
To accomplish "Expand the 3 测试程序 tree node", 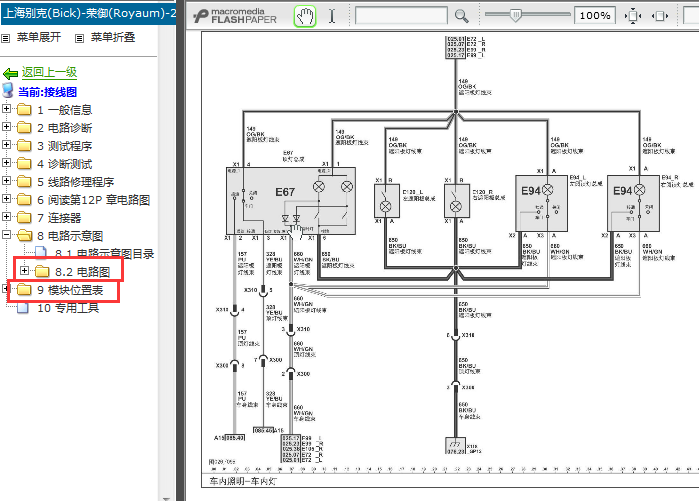I will click(6, 144).
